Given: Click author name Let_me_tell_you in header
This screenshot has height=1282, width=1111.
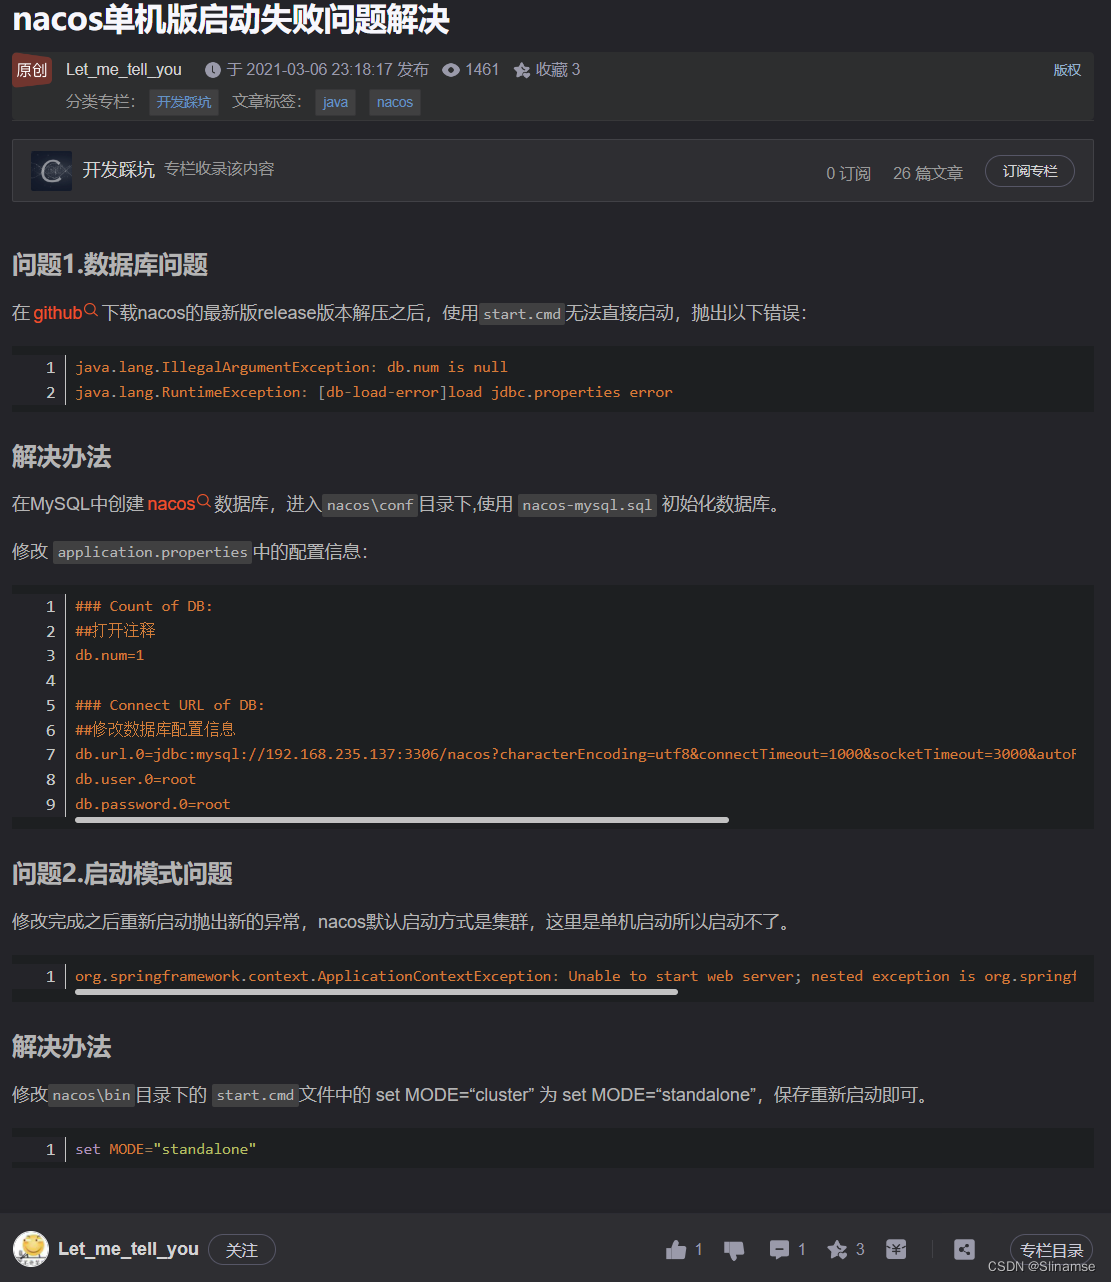Looking at the screenshot, I should pyautogui.click(x=124, y=70).
